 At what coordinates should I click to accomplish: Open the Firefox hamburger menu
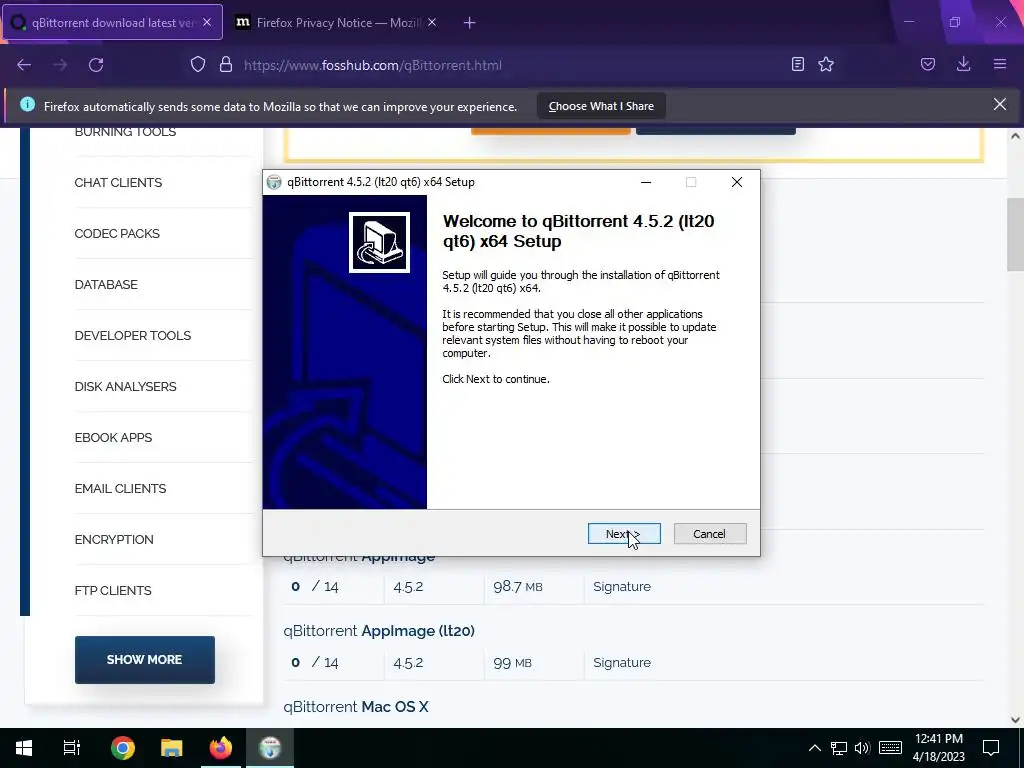pyautogui.click(x=1000, y=64)
